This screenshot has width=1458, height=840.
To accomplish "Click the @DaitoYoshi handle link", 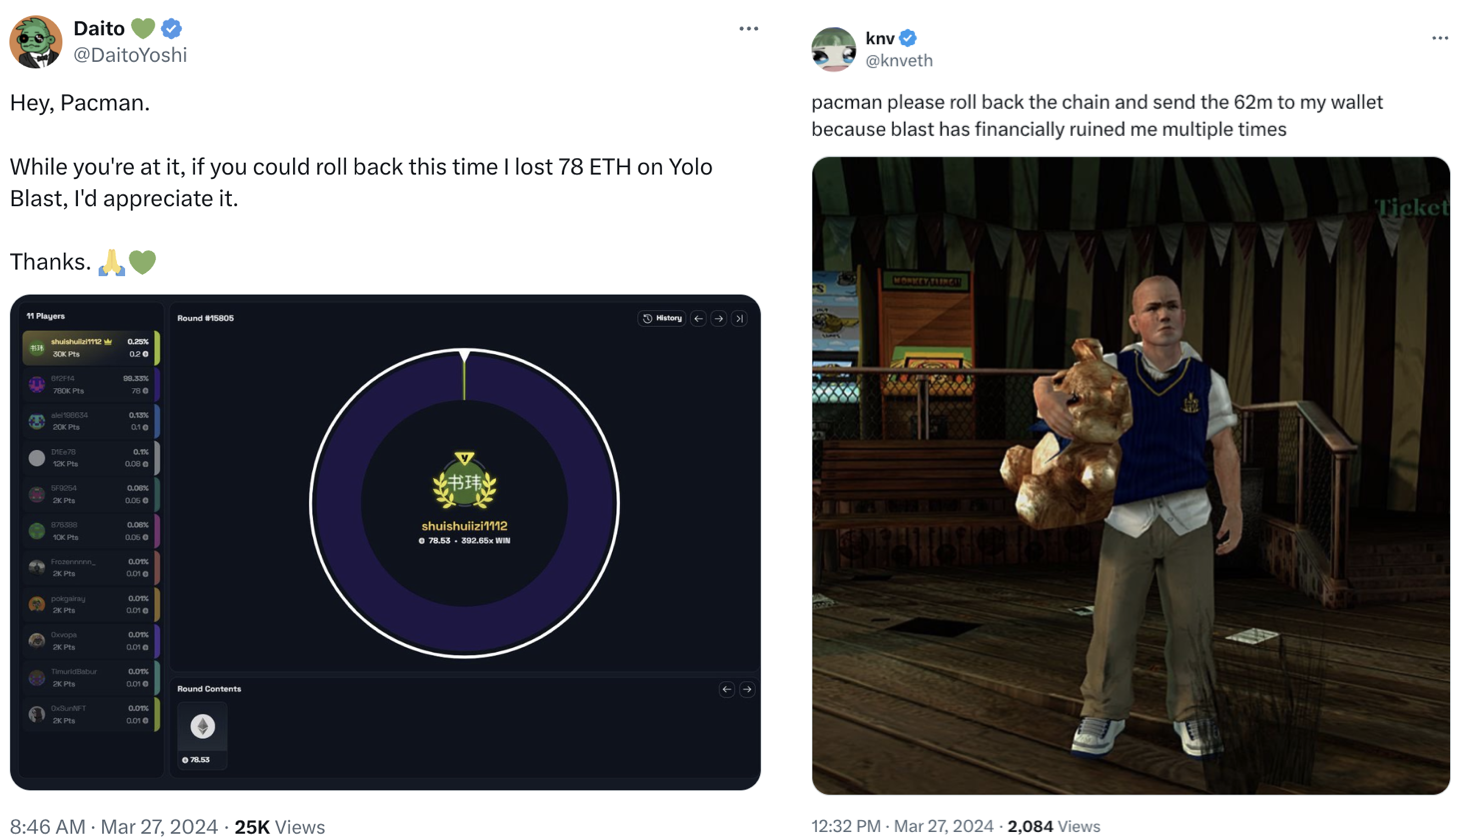I will [130, 56].
